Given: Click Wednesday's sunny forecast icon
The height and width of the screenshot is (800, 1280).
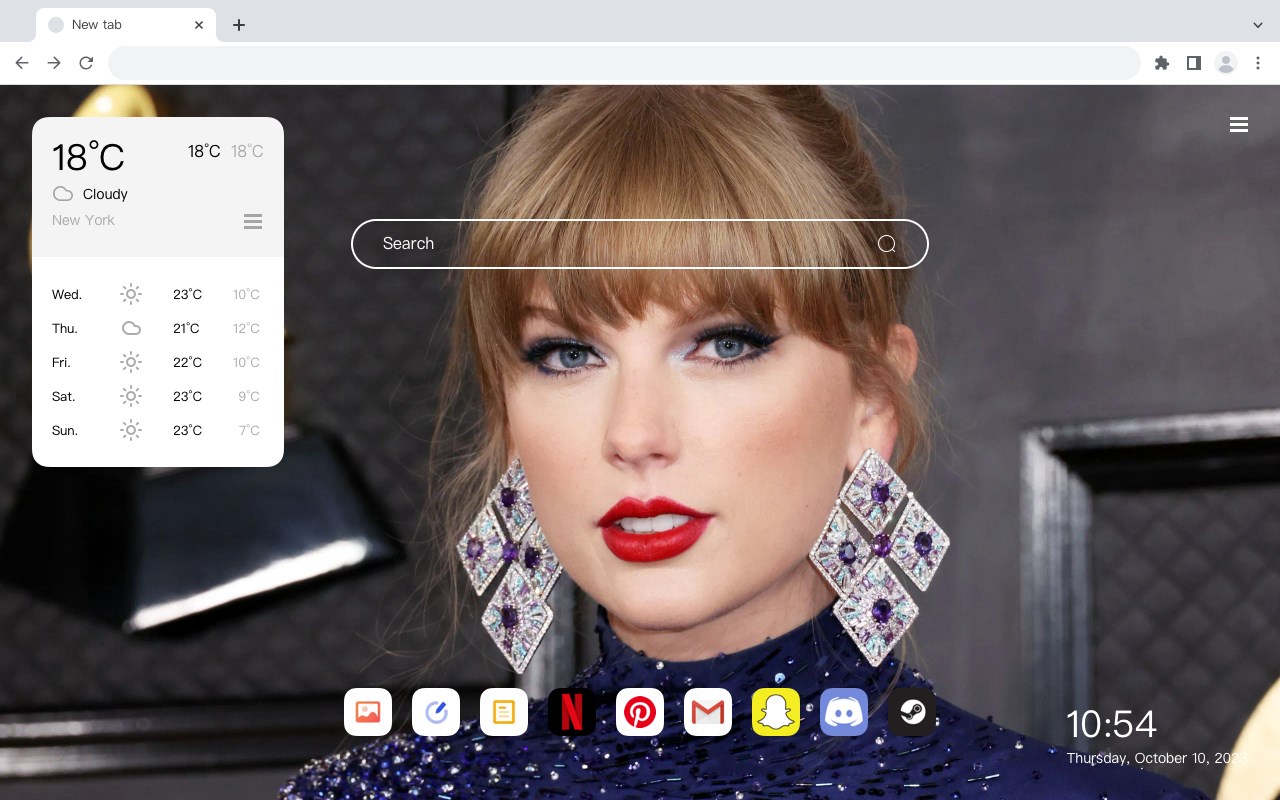Looking at the screenshot, I should click(131, 294).
